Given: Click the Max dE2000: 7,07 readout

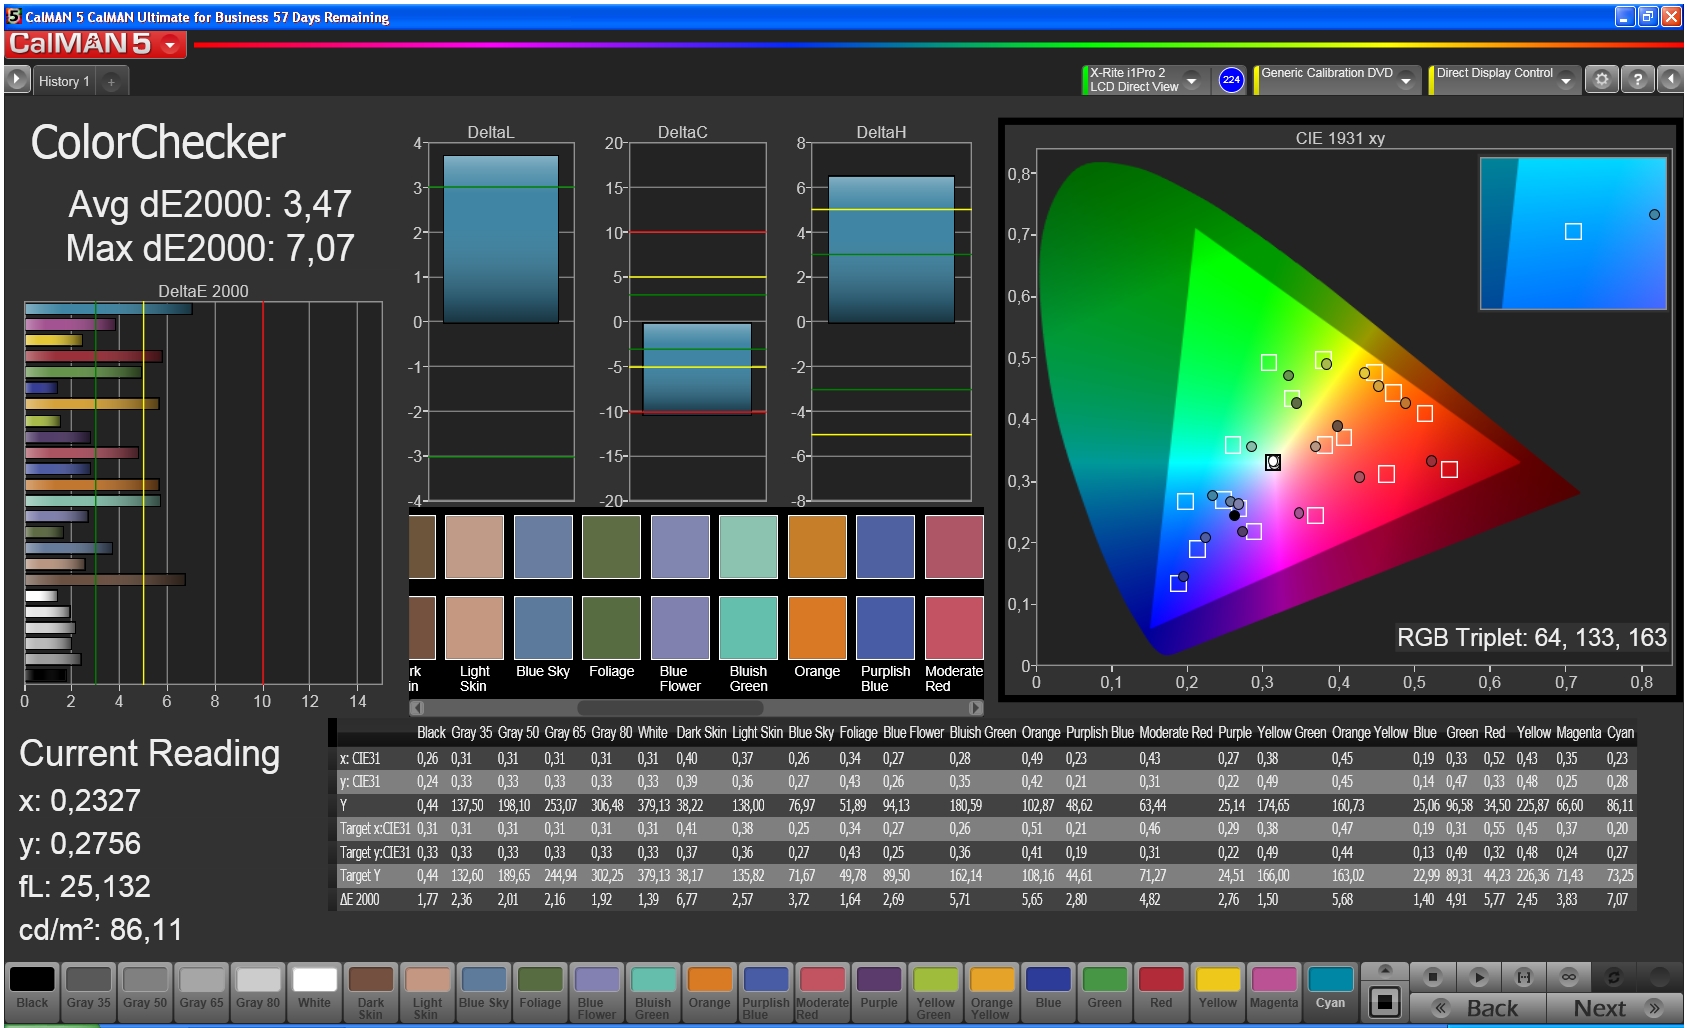Looking at the screenshot, I should tap(210, 248).
